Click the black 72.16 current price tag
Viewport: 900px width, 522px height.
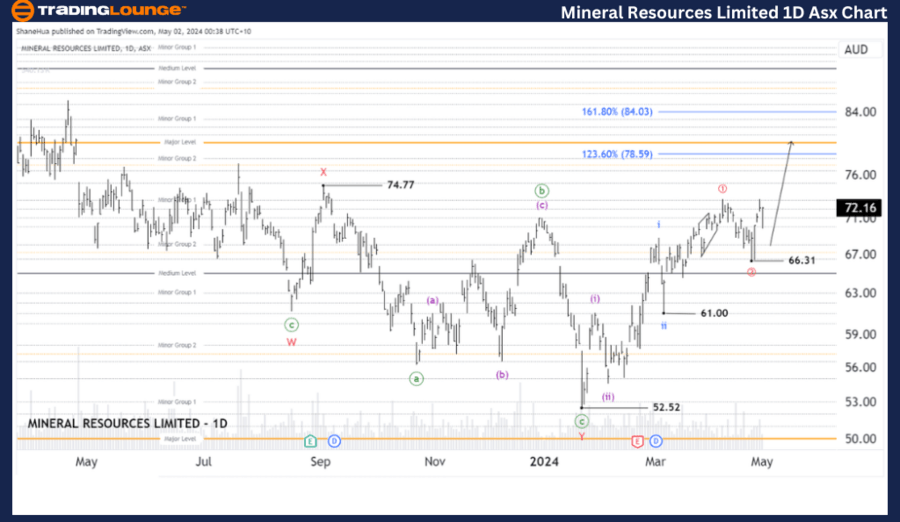click(x=859, y=208)
